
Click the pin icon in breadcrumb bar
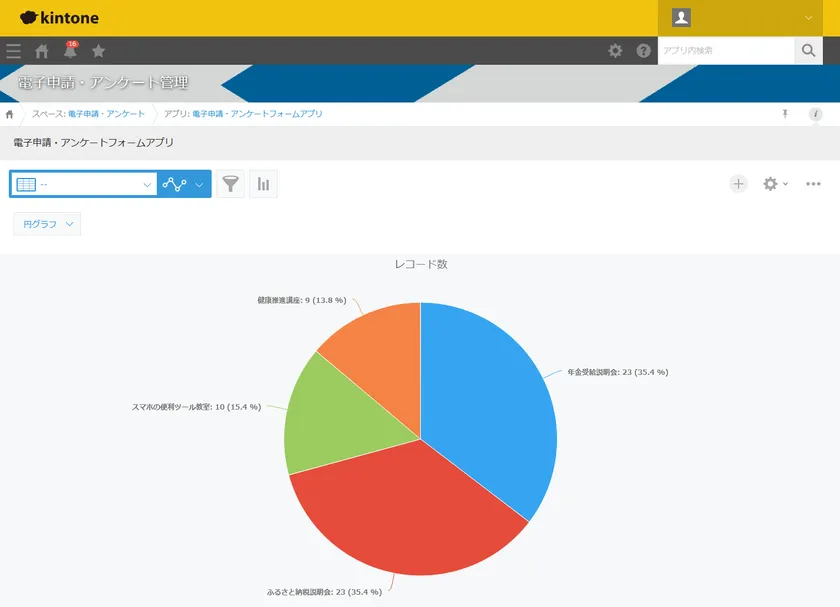785,114
